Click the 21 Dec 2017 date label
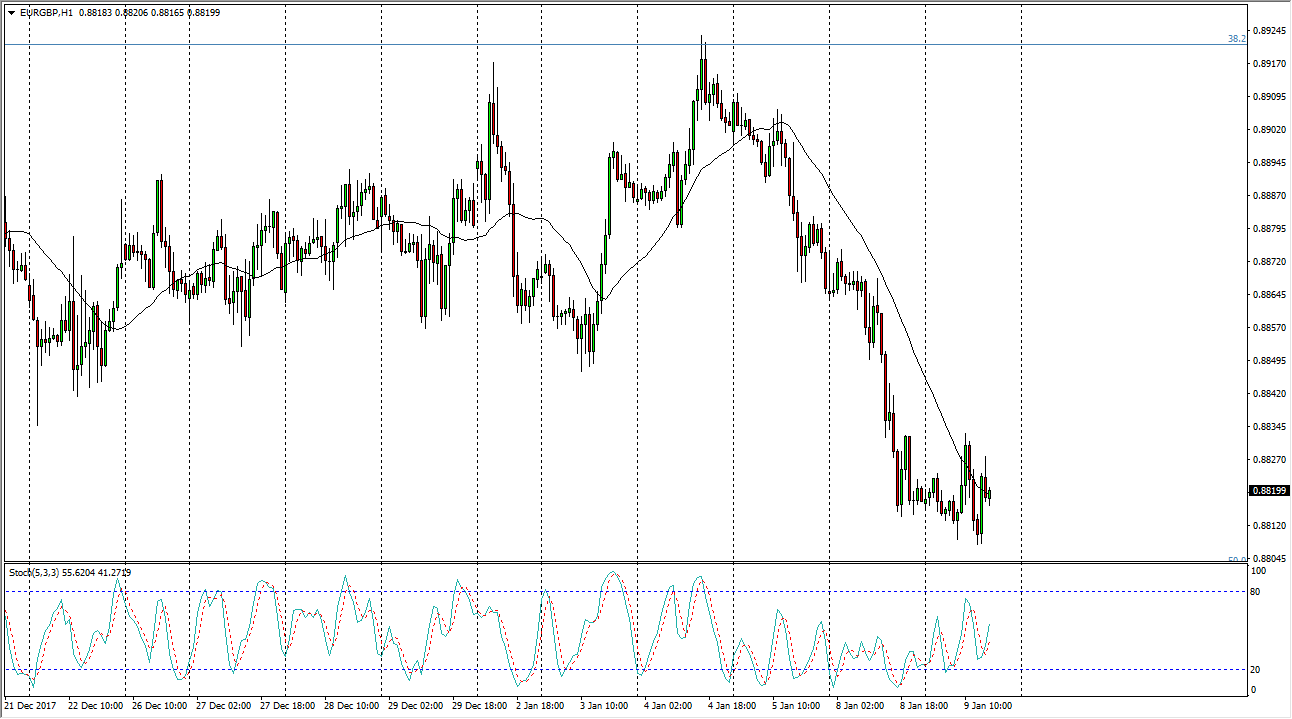This screenshot has width=1292, height=719. [31, 706]
